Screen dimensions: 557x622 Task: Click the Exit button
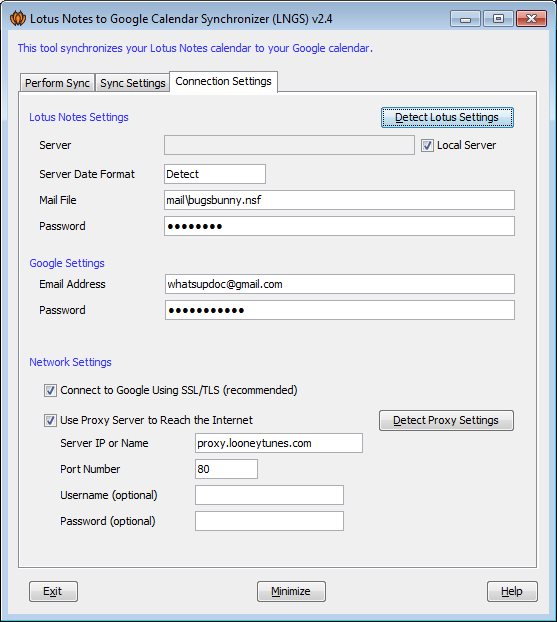tap(53, 591)
